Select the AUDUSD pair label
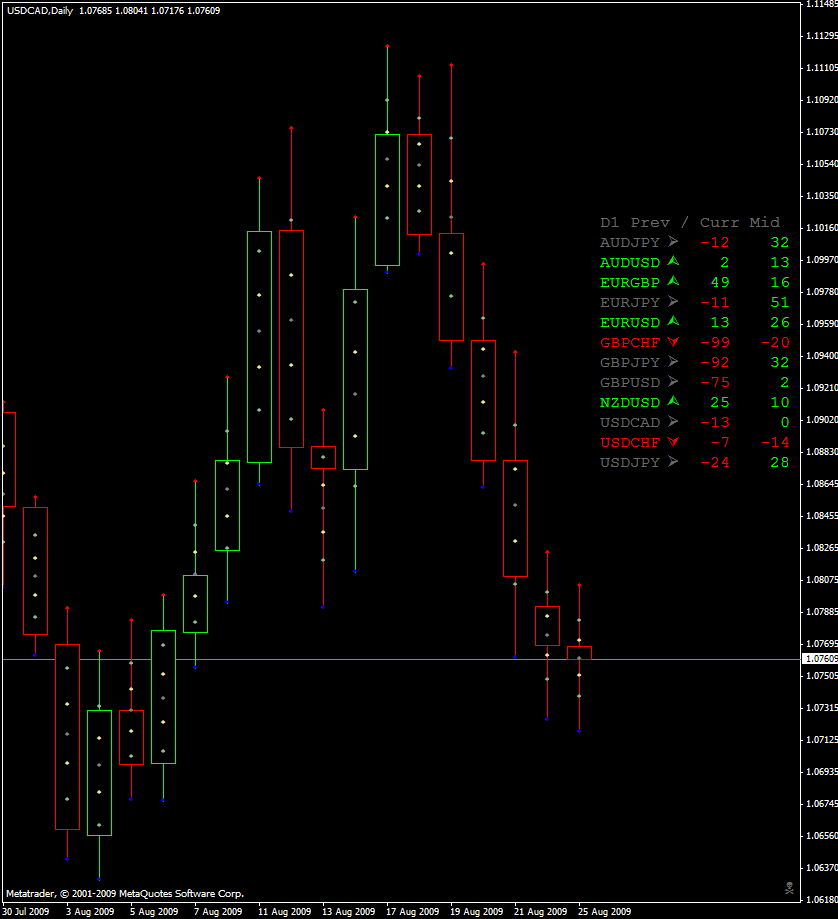Screen dimensions: 838x919 coord(630,263)
